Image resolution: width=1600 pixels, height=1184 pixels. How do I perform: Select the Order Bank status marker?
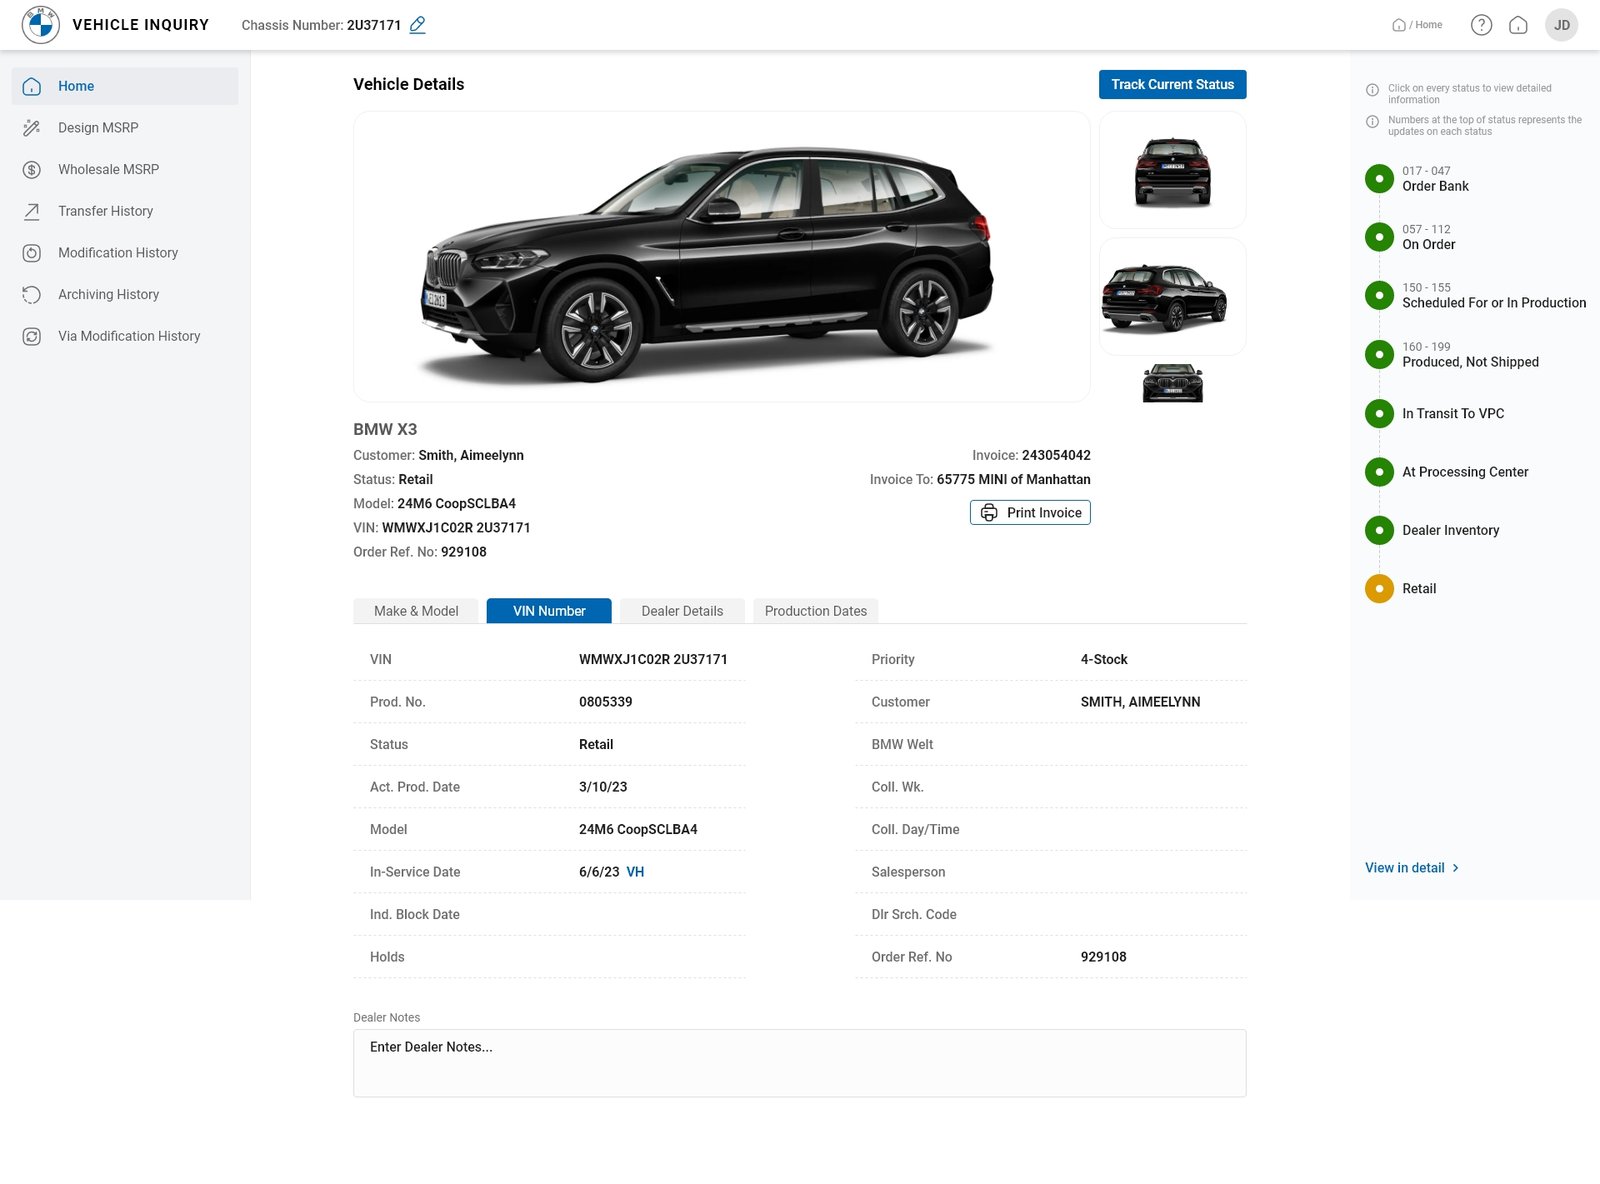pyautogui.click(x=1379, y=179)
